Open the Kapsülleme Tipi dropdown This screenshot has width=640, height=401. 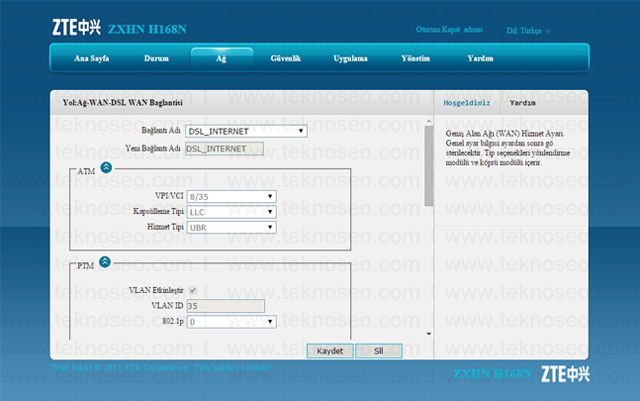[231, 212]
